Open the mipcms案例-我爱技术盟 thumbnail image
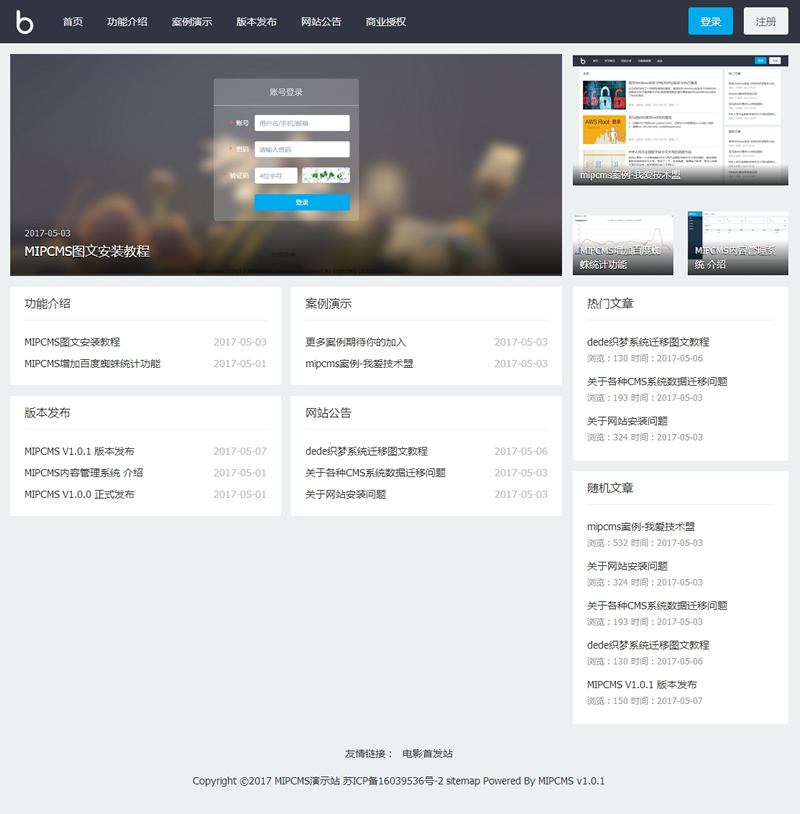 [680, 120]
